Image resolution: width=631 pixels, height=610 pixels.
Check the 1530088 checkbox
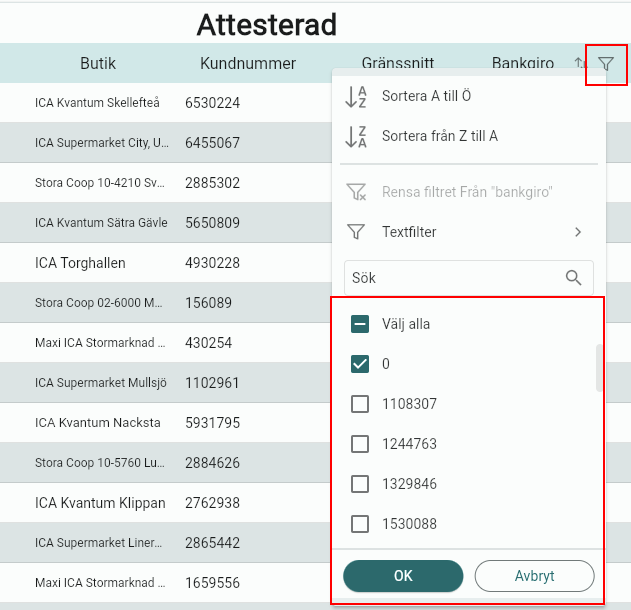tap(360, 524)
